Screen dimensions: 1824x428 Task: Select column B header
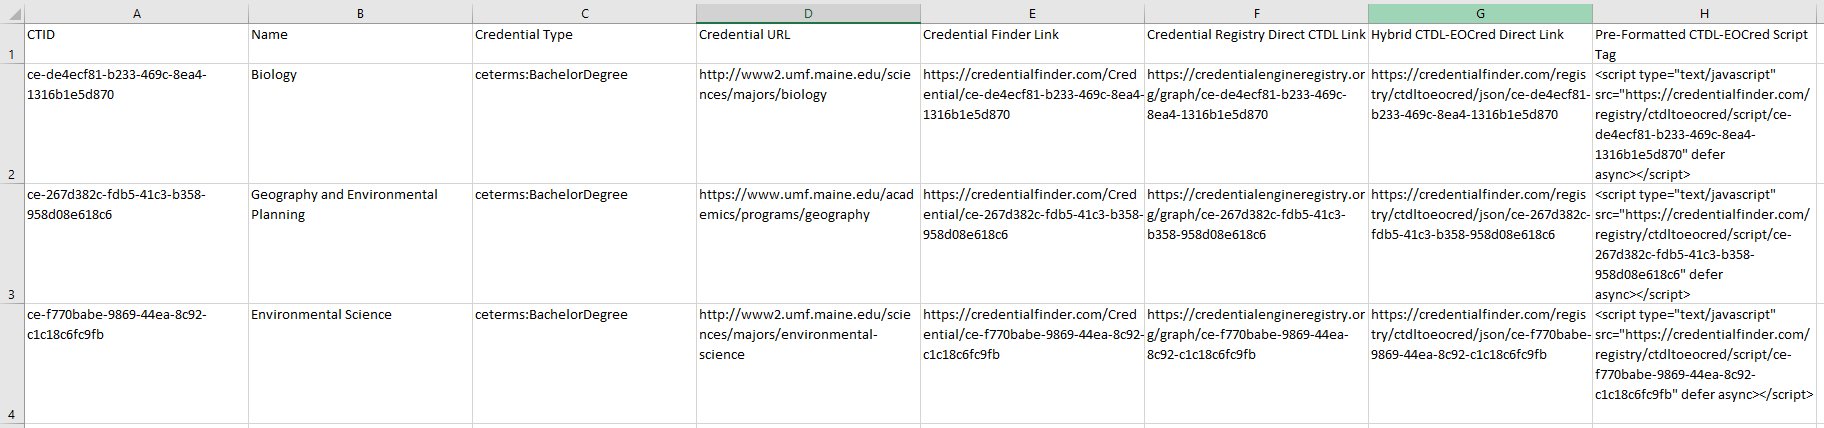point(360,13)
